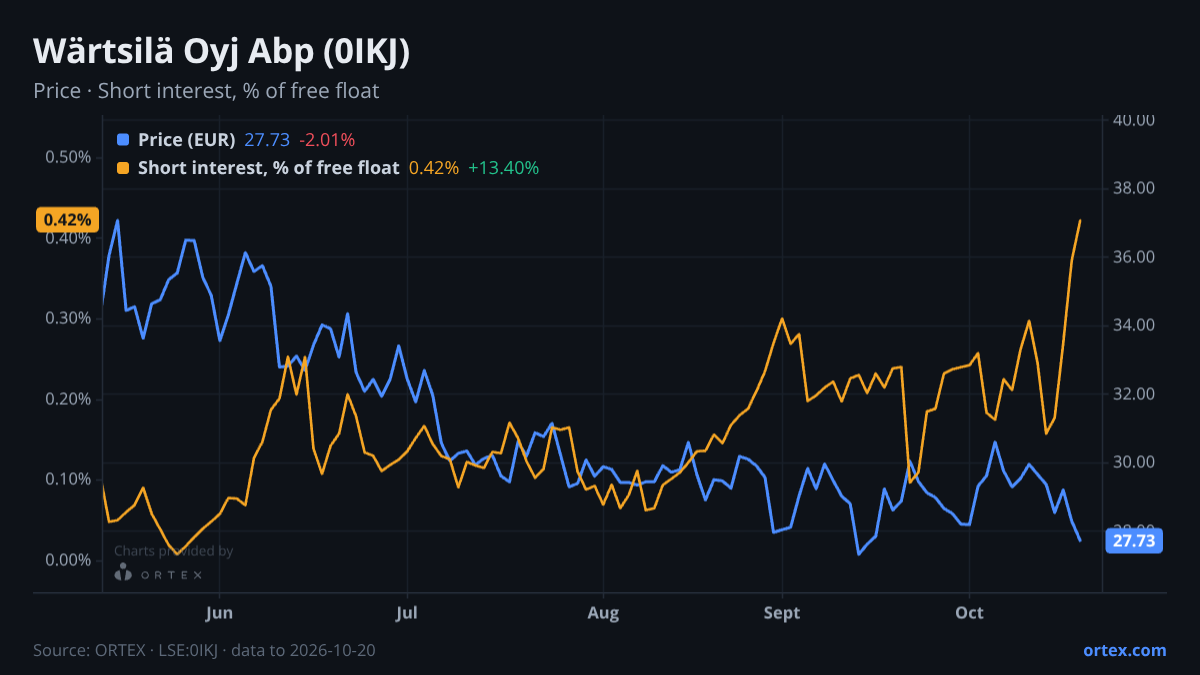Click the 0.10% left axis label

(68, 479)
